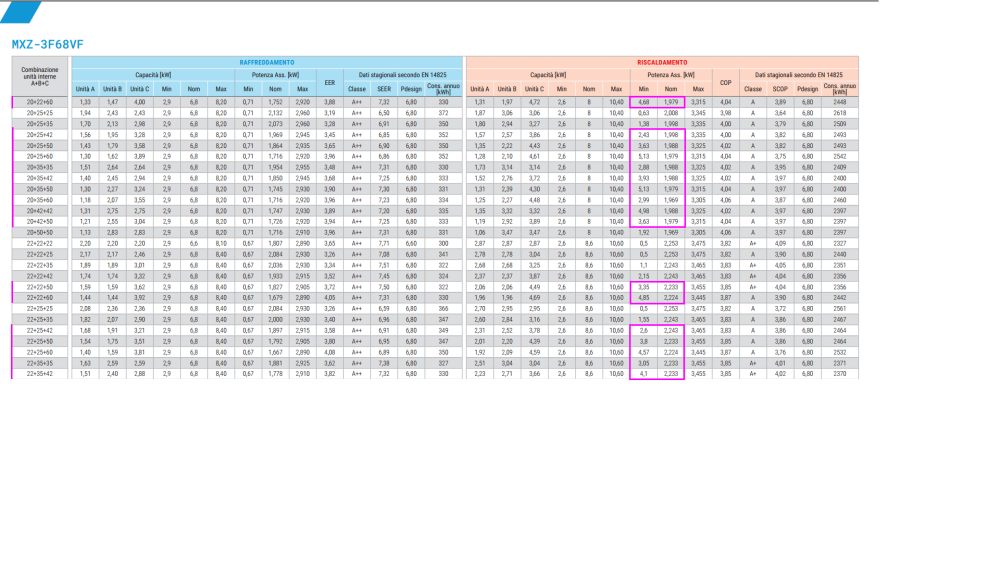The width and height of the screenshot is (1000, 563).
Task: Click the 0,63 heating minimum power cell
Action: 644,112
